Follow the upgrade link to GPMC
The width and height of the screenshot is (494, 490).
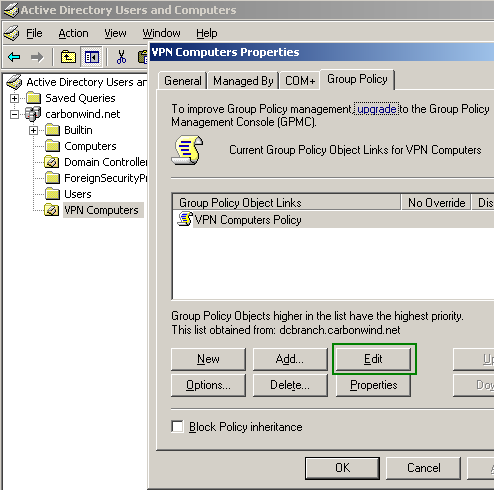click(x=377, y=109)
